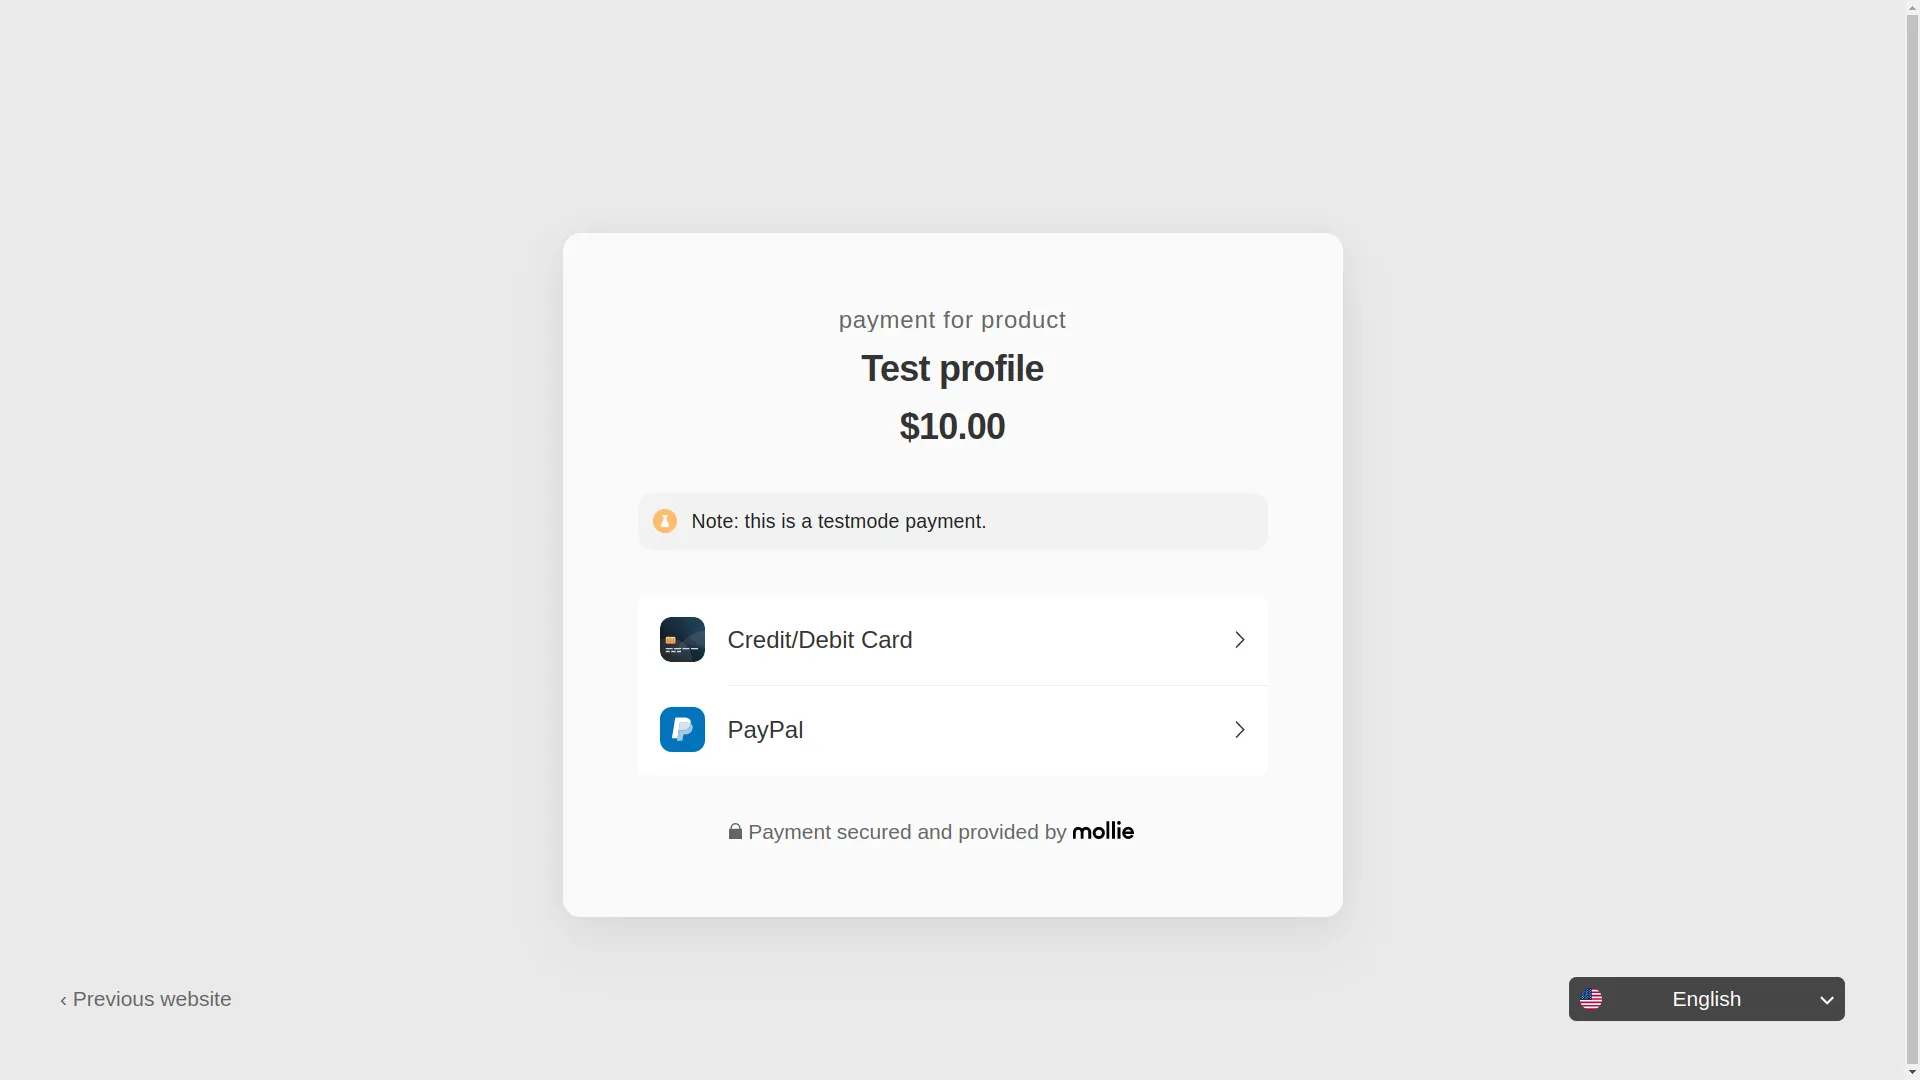
Task: Click the scrollbar's down arrow
Action: [1912, 1073]
